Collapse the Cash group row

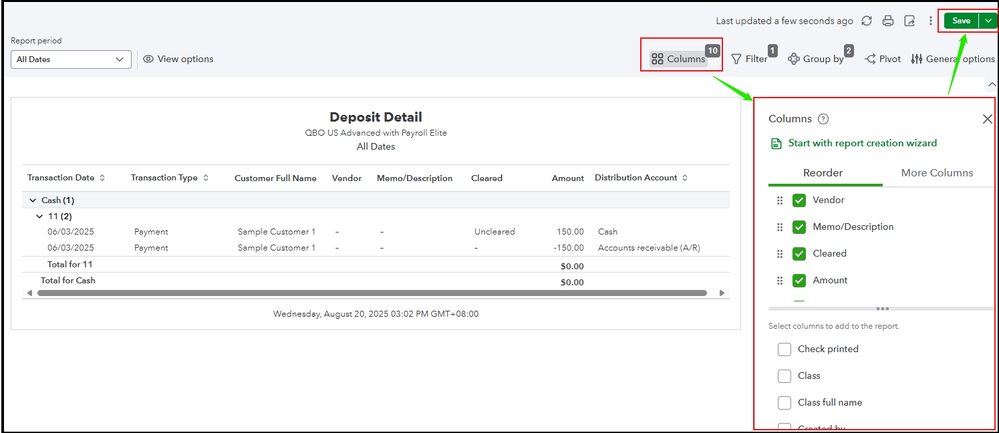(32, 201)
